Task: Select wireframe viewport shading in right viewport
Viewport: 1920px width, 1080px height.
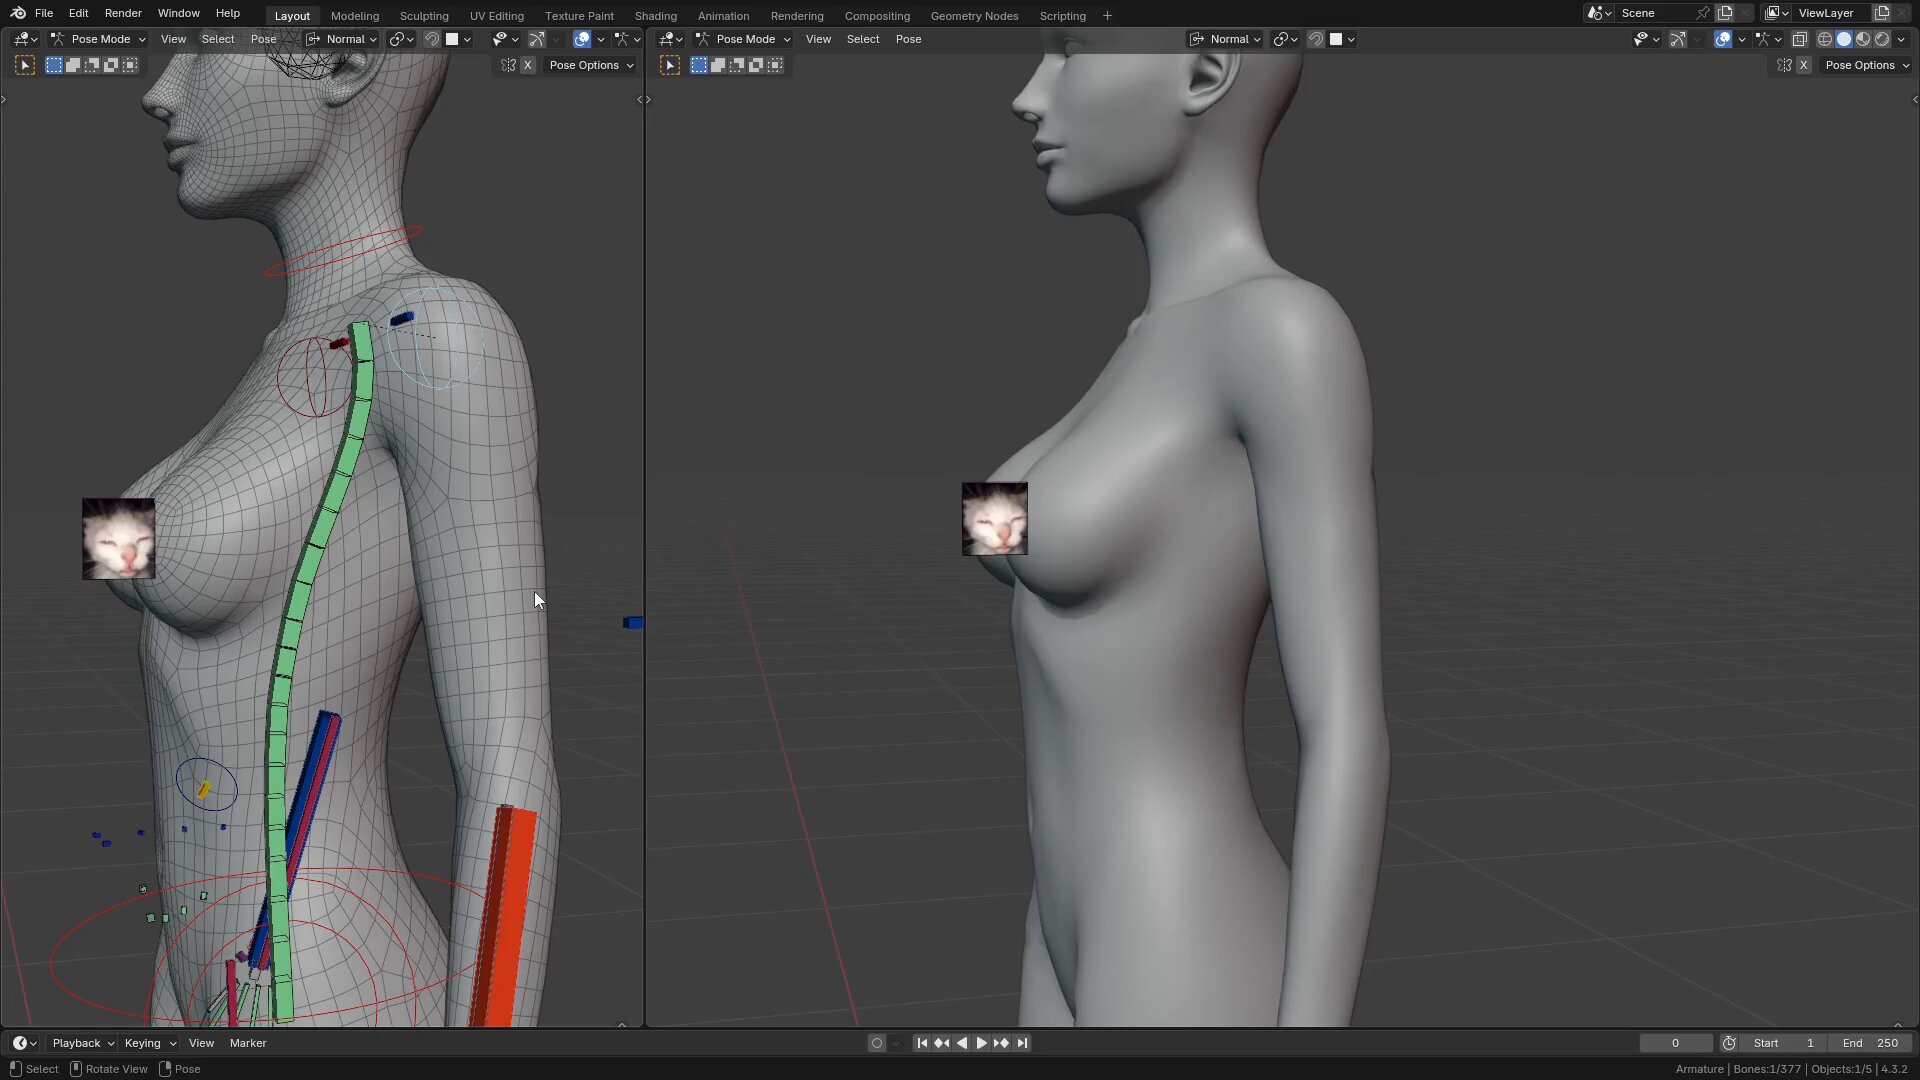Action: [x=1825, y=39]
